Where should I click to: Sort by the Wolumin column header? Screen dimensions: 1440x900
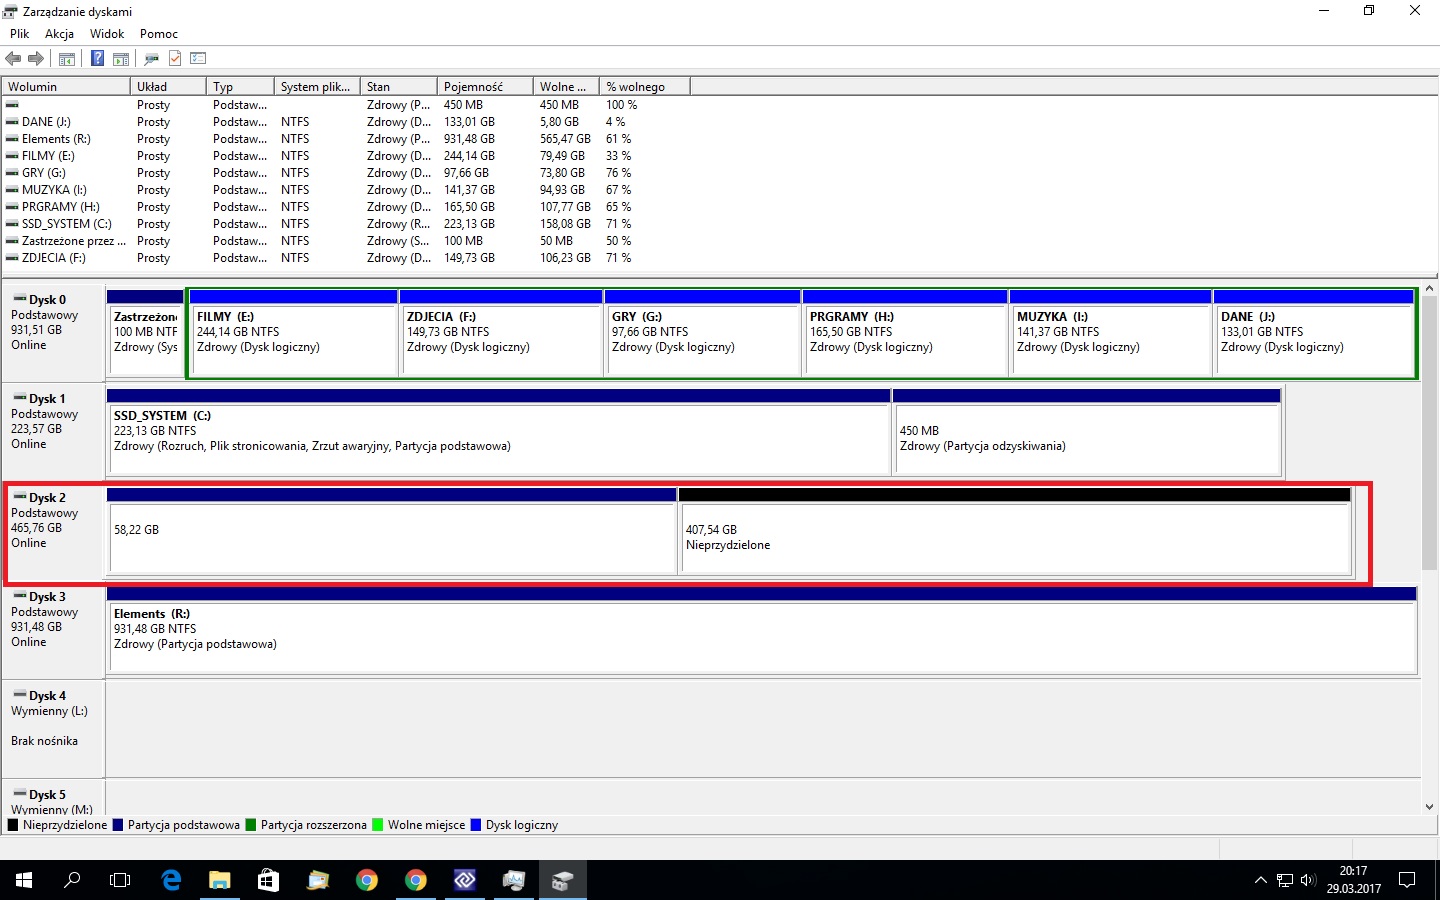tap(66, 87)
